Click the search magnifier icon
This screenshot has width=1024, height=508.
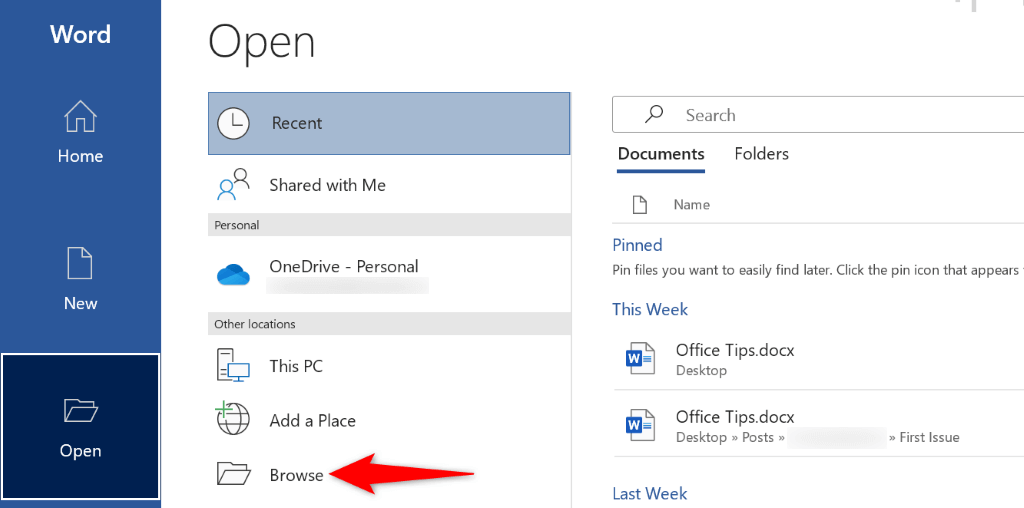tap(654, 115)
